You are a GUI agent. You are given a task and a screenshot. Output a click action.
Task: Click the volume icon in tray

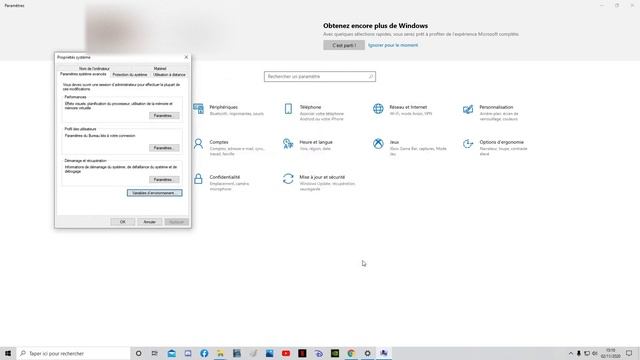[x=595, y=353]
